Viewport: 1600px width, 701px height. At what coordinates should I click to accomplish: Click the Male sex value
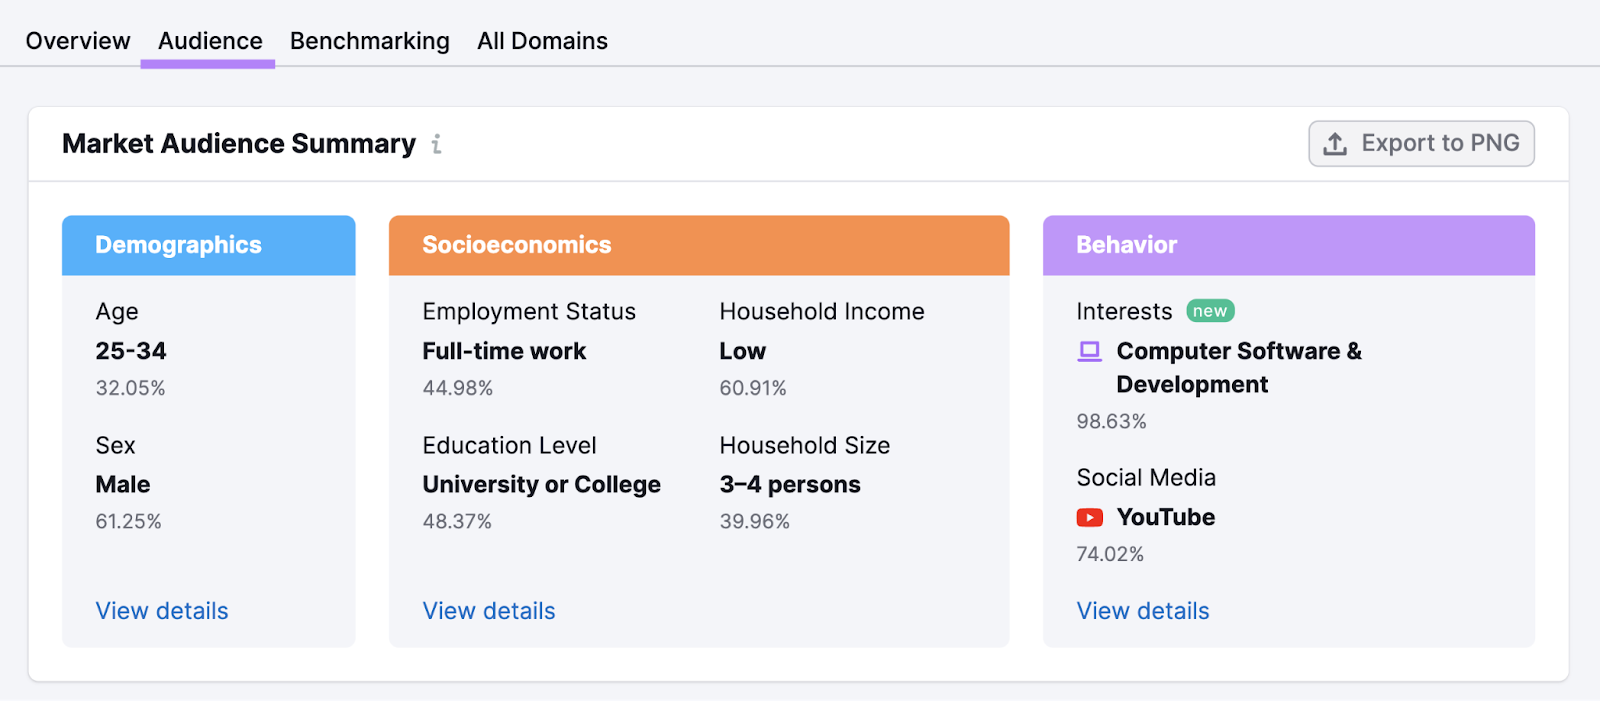point(123,485)
